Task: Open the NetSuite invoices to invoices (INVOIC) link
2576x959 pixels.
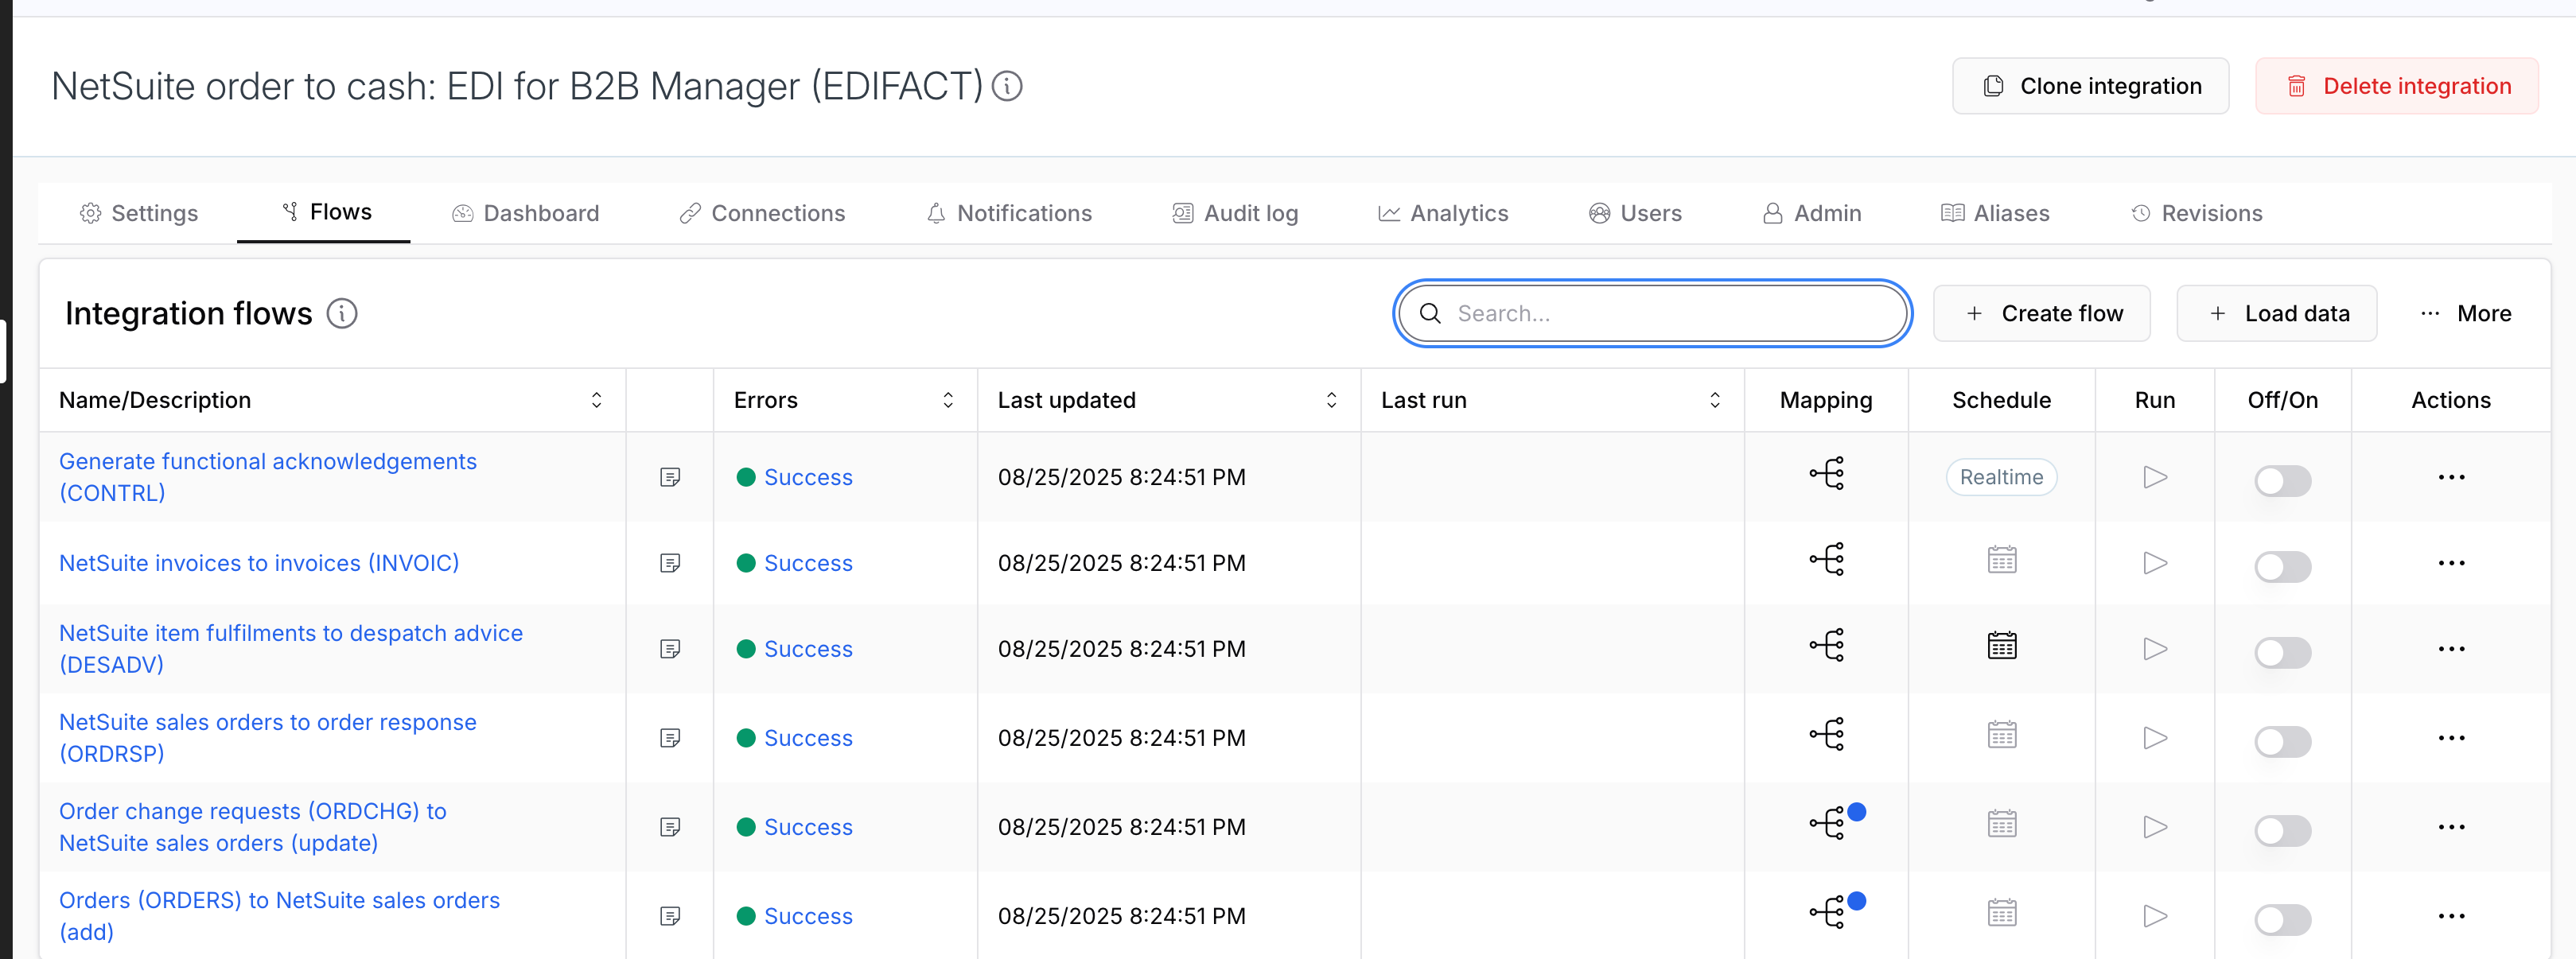Action: 259,563
